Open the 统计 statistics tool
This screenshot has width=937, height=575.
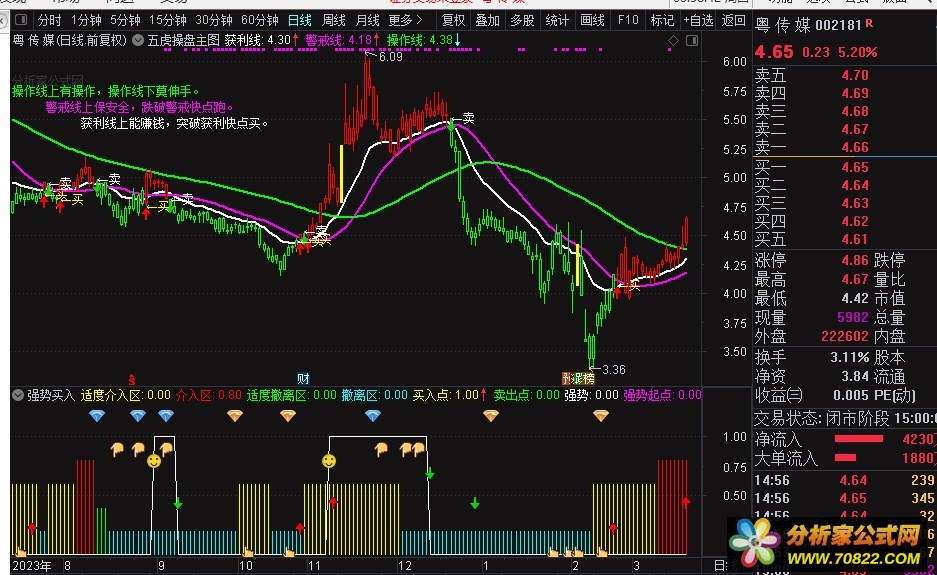tap(557, 20)
